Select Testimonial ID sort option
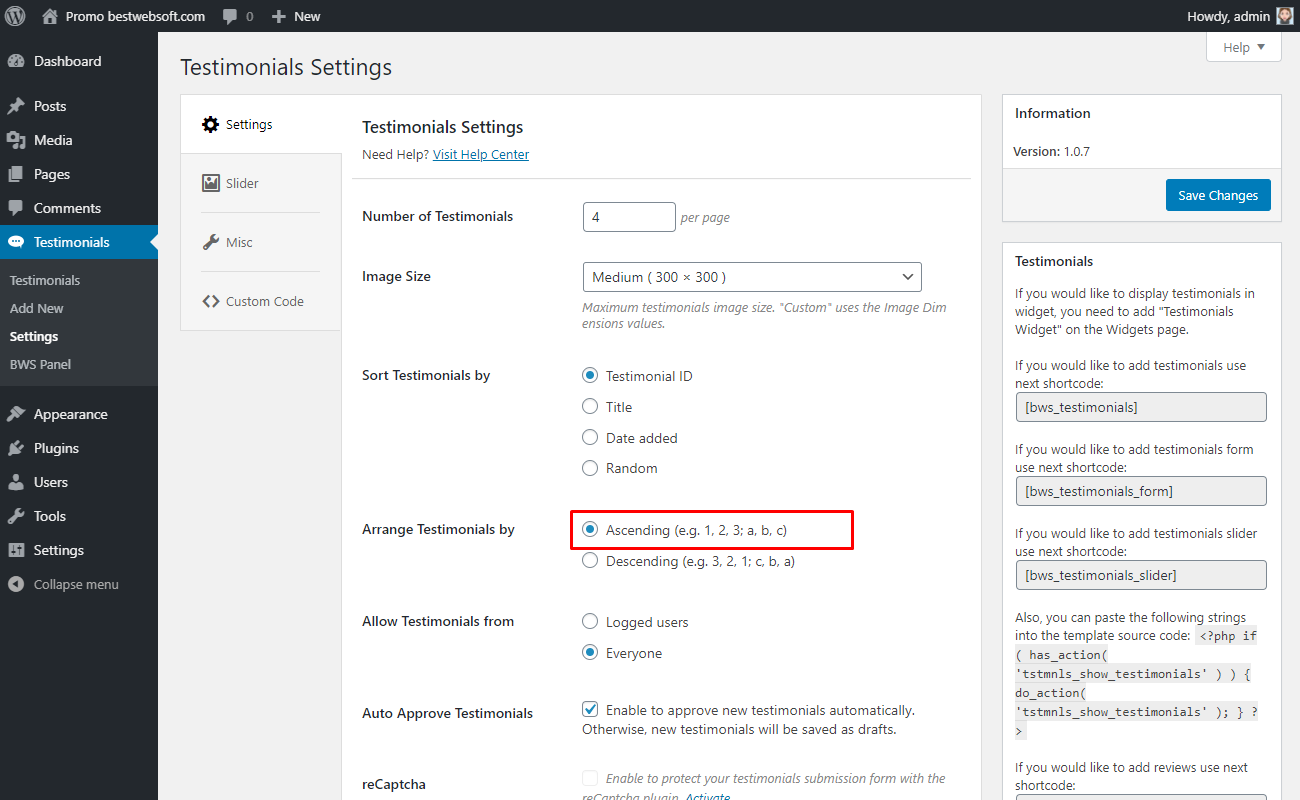The height and width of the screenshot is (800, 1300). (x=590, y=376)
